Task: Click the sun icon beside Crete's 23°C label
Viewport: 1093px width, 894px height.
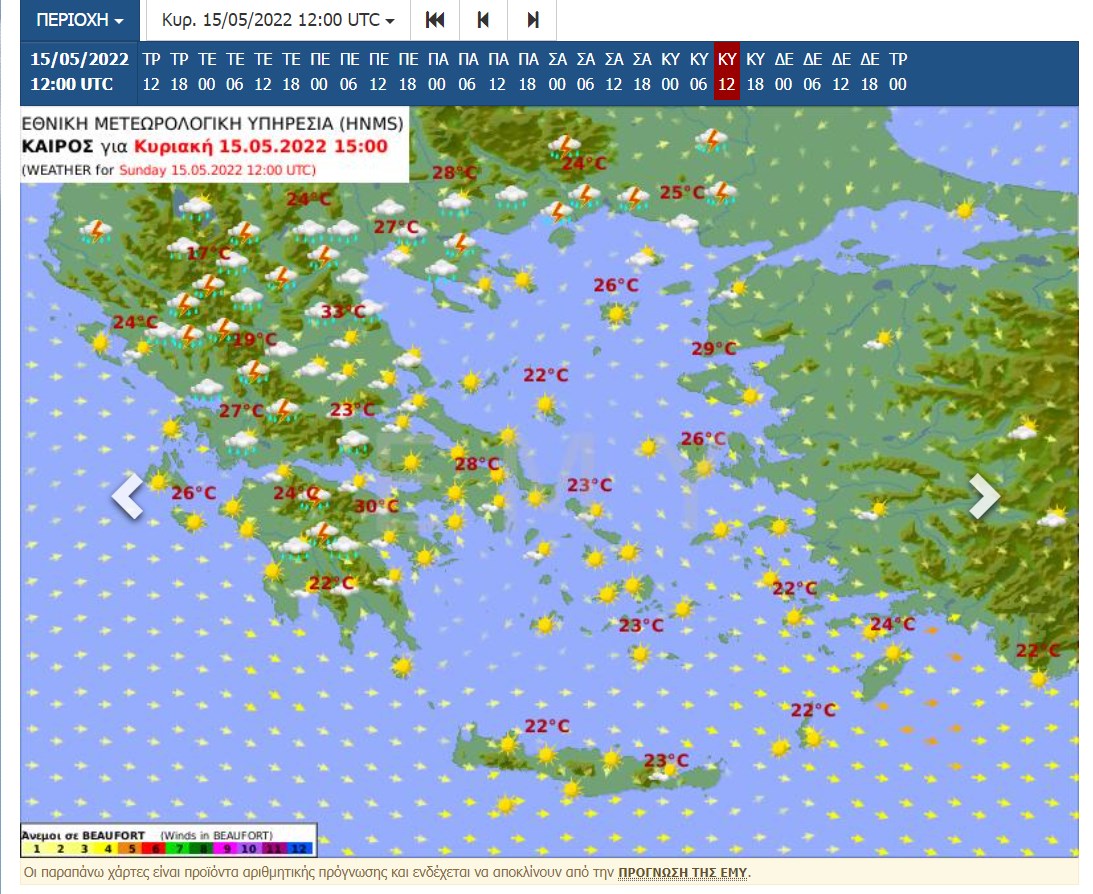Action: tap(671, 769)
